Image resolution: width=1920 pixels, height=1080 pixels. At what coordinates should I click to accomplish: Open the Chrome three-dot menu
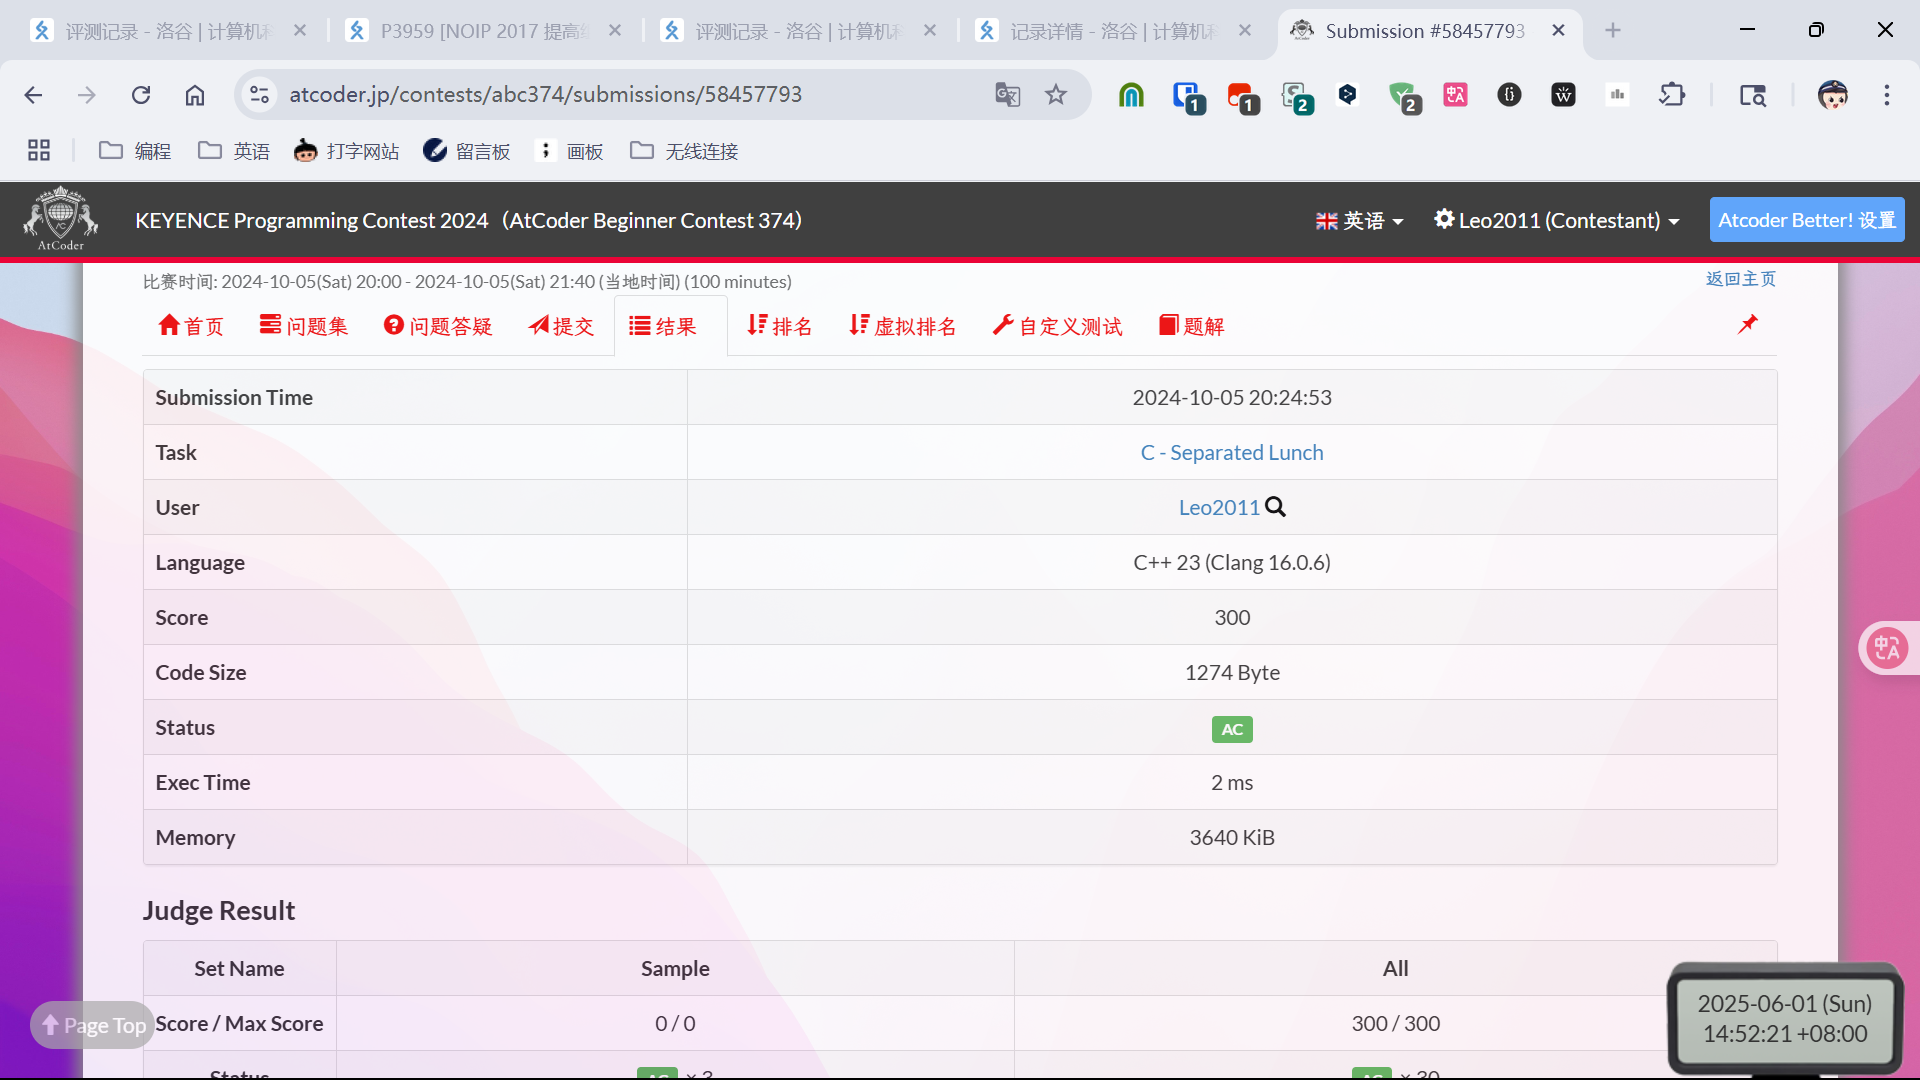[1887, 95]
